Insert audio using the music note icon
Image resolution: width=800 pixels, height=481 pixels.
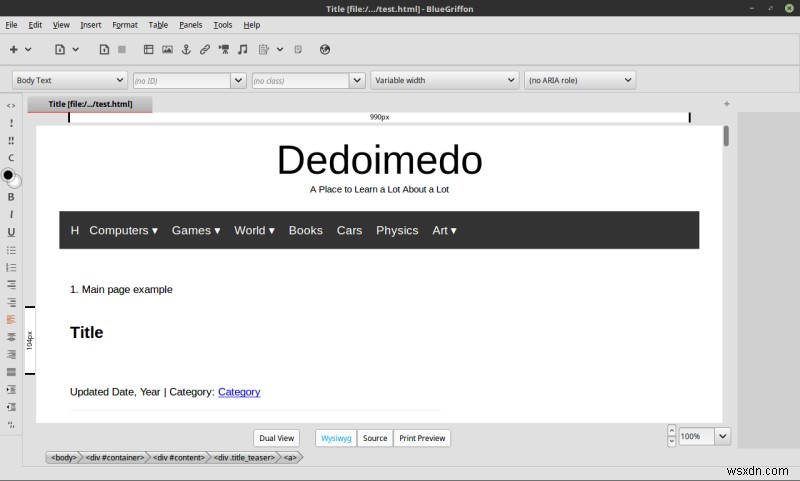[244, 49]
